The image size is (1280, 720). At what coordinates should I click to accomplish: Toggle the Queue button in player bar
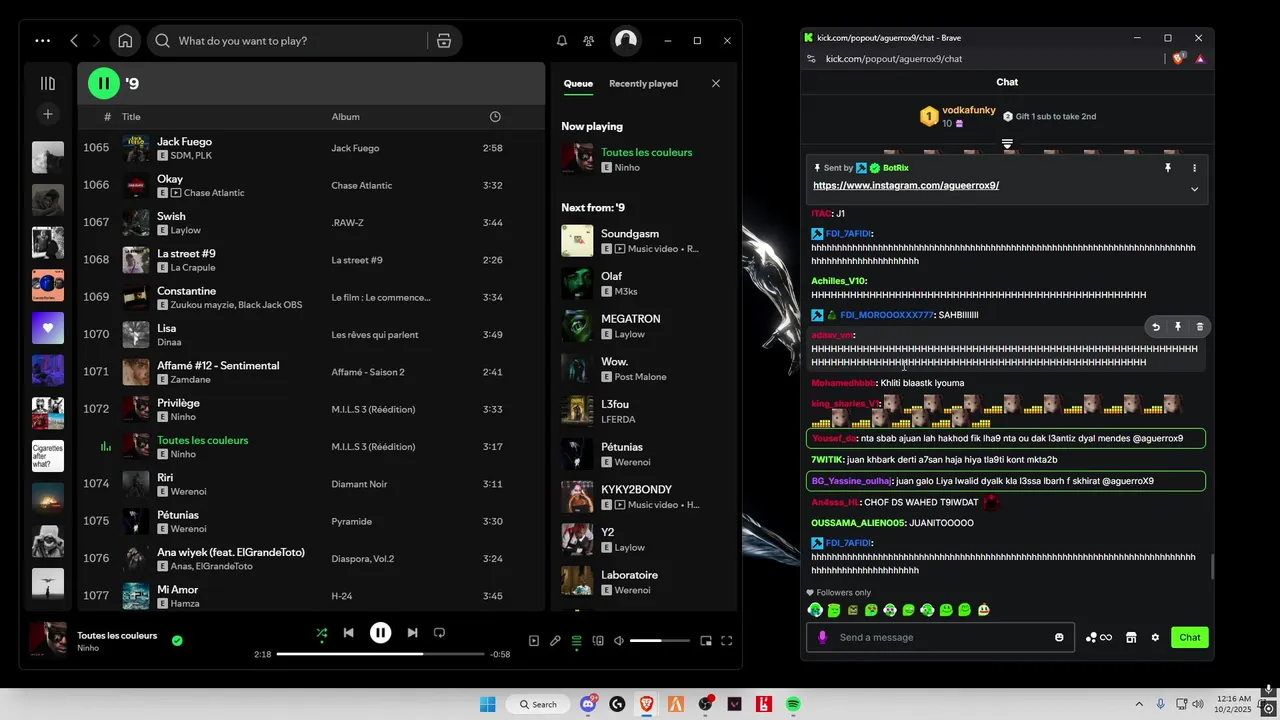click(x=576, y=641)
